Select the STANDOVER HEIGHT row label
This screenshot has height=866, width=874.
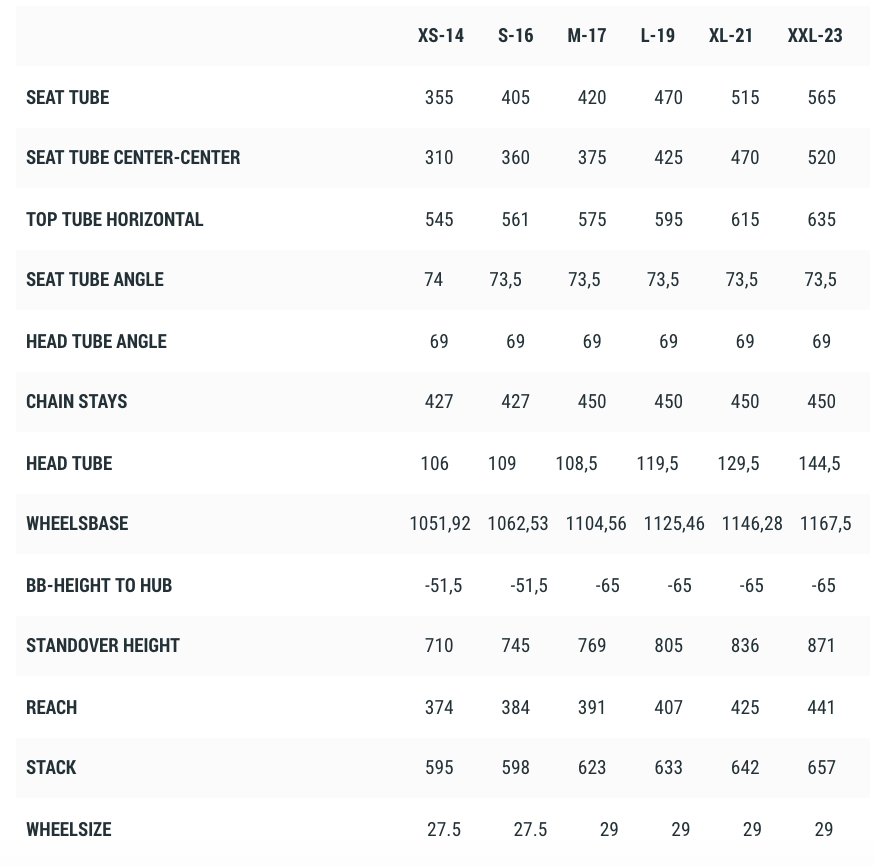click(103, 646)
